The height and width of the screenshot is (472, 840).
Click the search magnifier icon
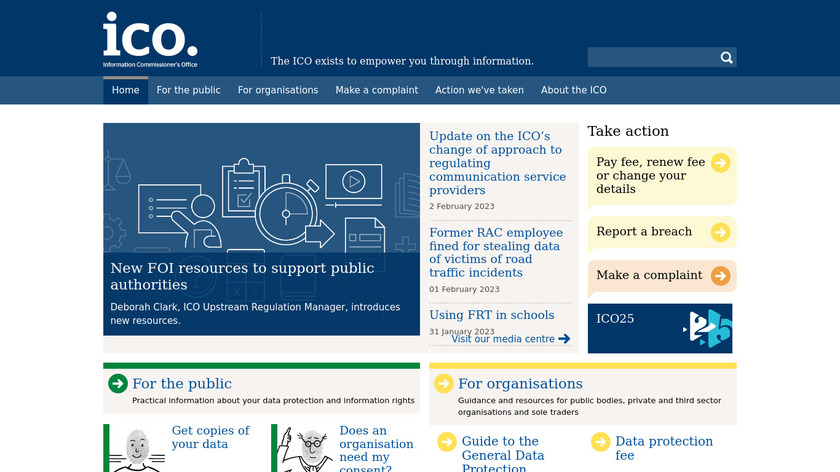tap(726, 57)
